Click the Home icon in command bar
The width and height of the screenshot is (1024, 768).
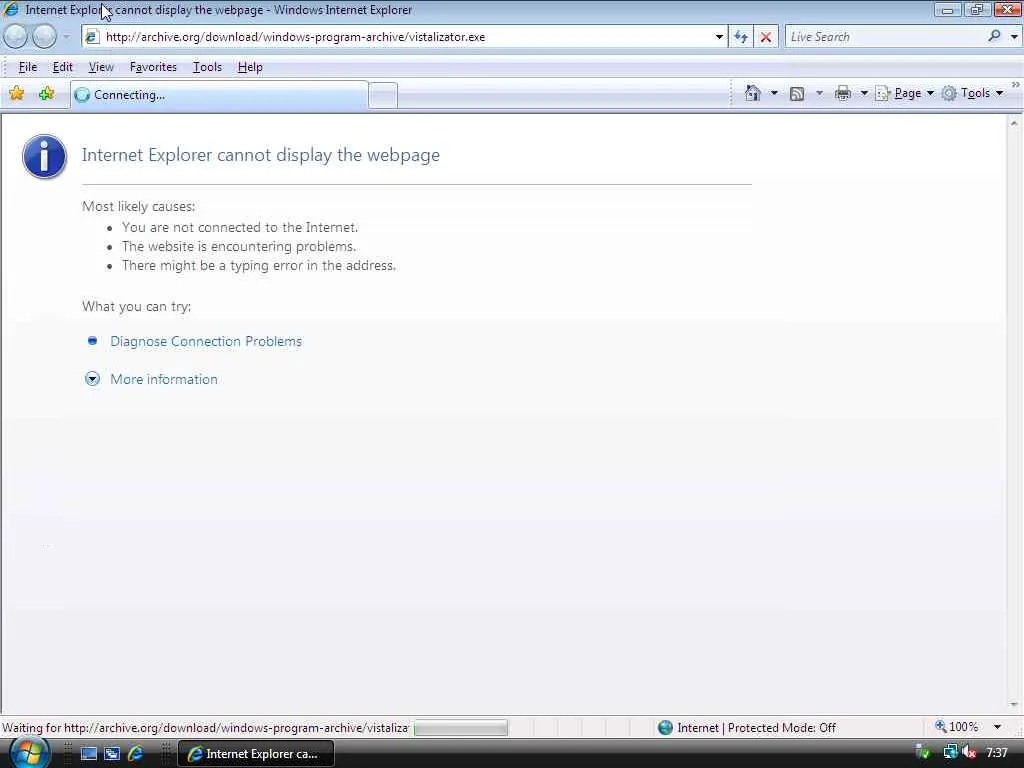click(752, 93)
